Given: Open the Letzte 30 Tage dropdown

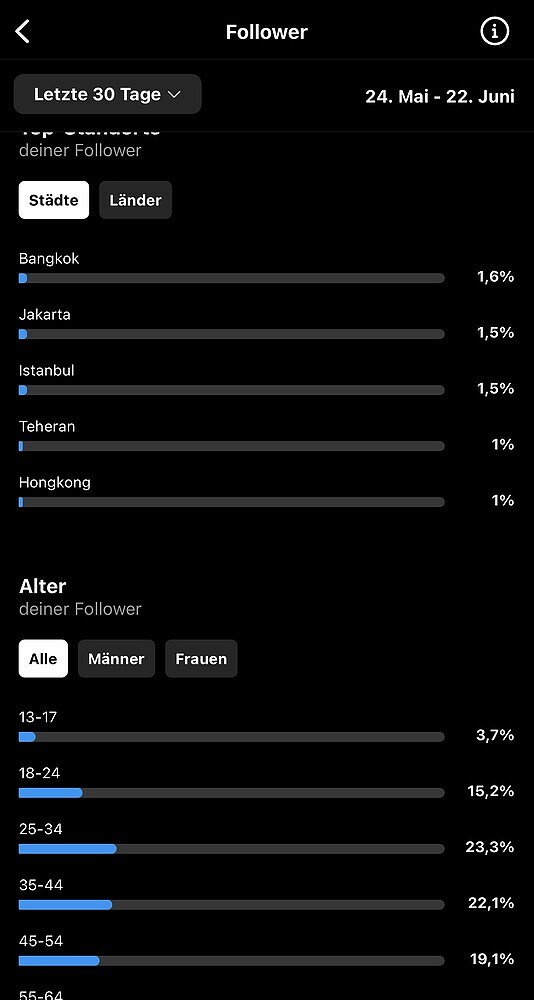Looking at the screenshot, I should pyautogui.click(x=107, y=94).
